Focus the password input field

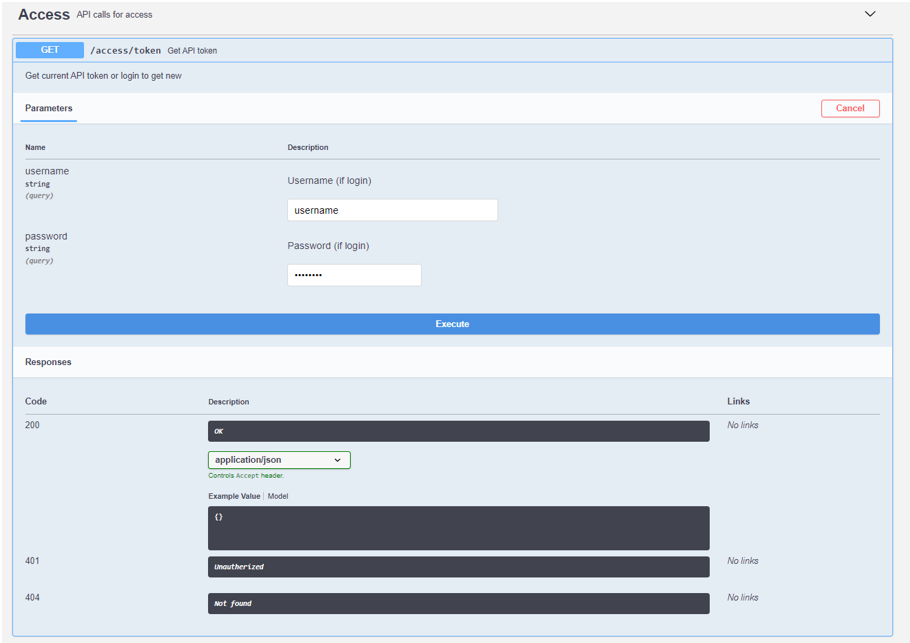354,275
